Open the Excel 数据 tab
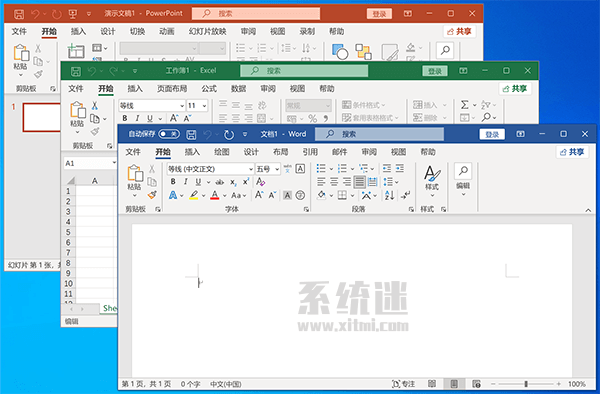This screenshot has width=600, height=394. [238, 89]
